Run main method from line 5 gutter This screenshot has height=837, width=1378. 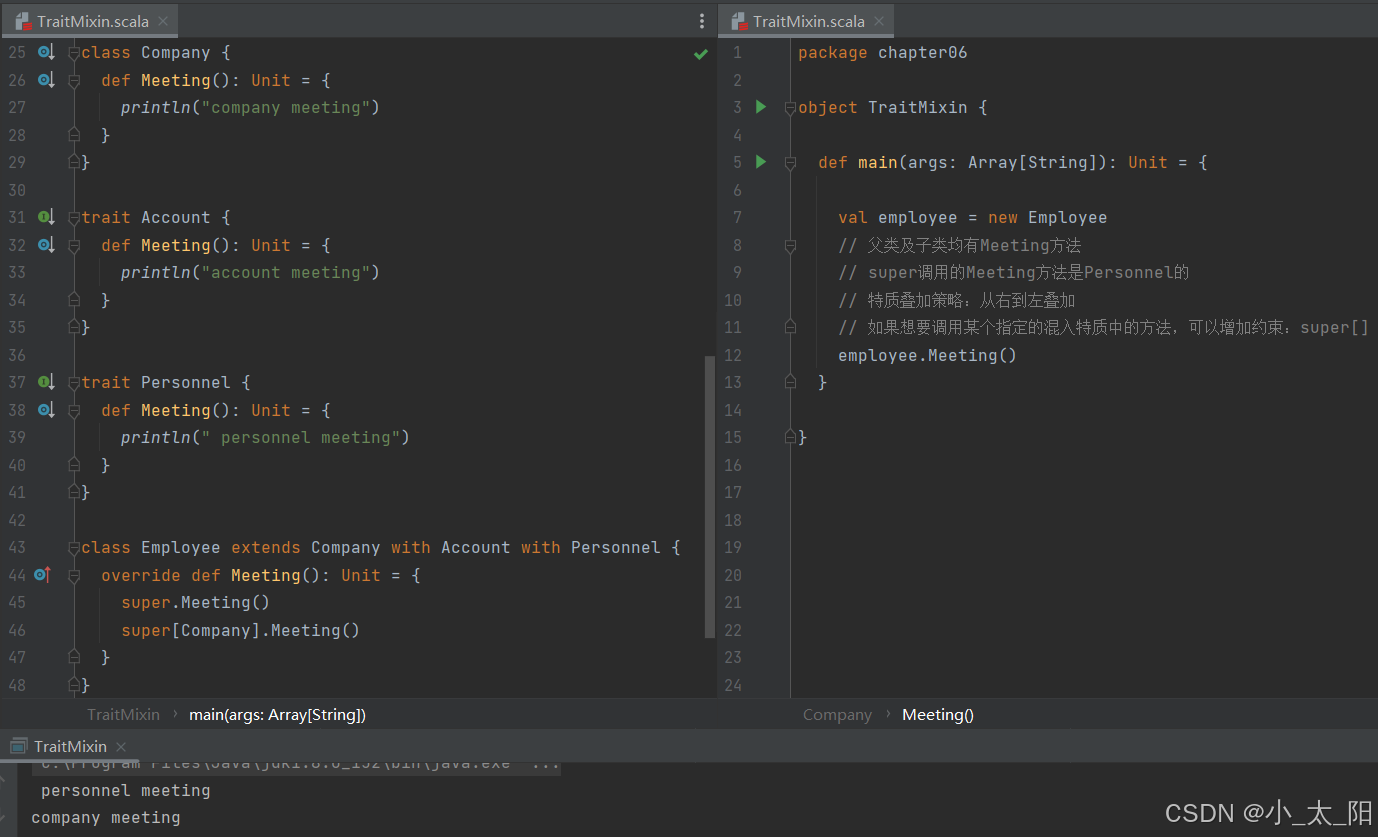coord(761,162)
